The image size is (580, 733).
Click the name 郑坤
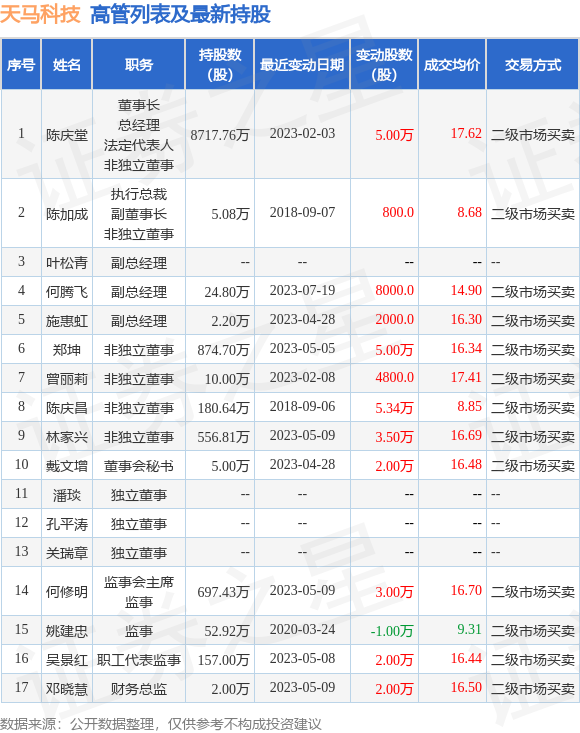click(67, 350)
